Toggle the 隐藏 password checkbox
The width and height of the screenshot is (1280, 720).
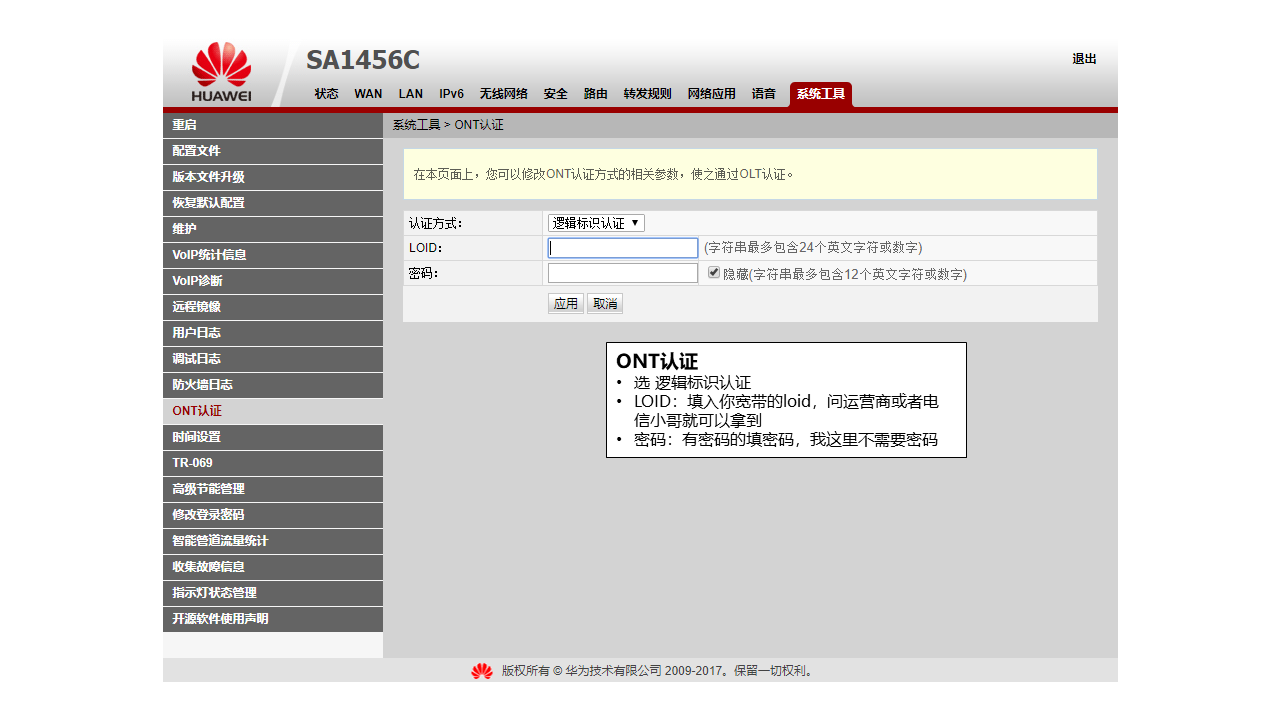[x=714, y=272]
